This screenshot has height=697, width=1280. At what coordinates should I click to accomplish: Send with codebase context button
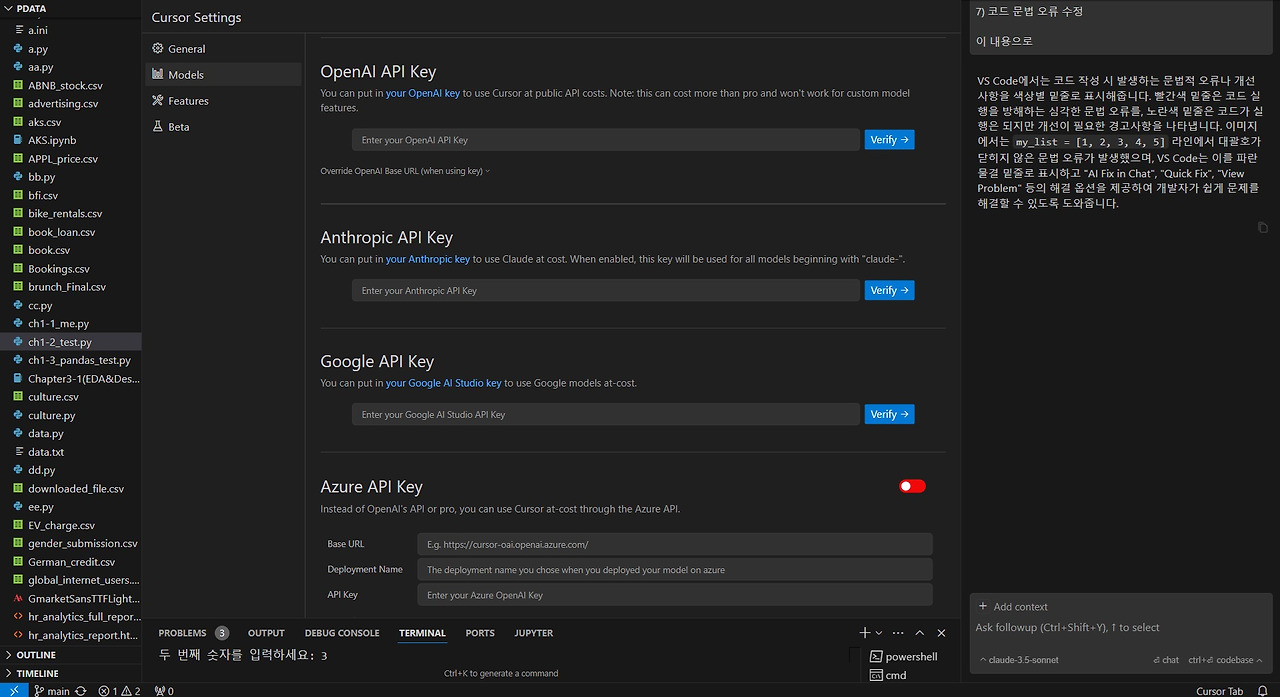pos(1220,660)
